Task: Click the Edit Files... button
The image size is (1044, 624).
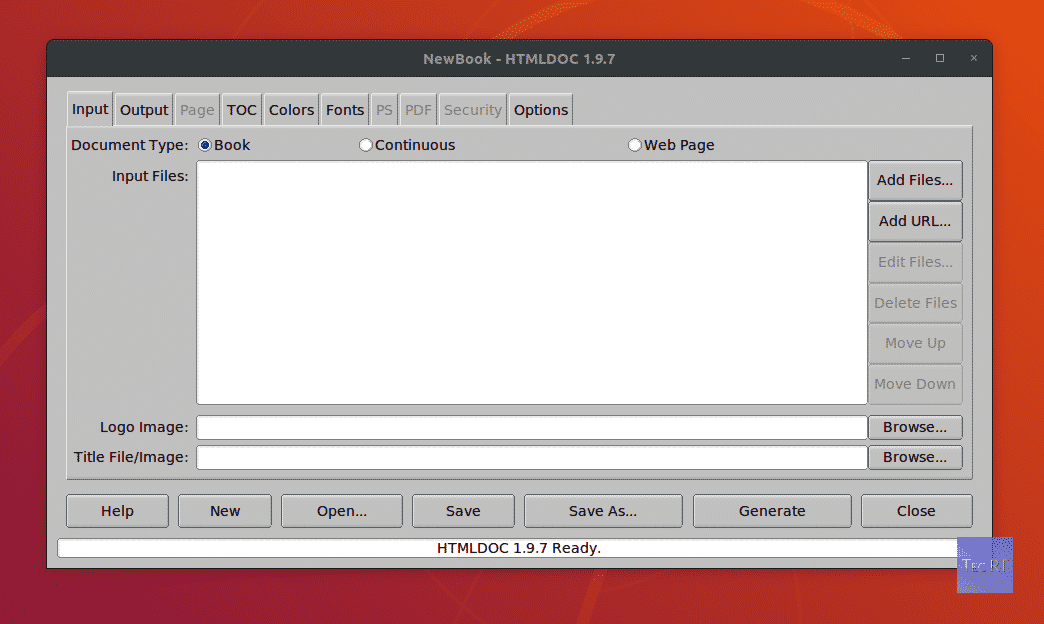Action: point(915,262)
